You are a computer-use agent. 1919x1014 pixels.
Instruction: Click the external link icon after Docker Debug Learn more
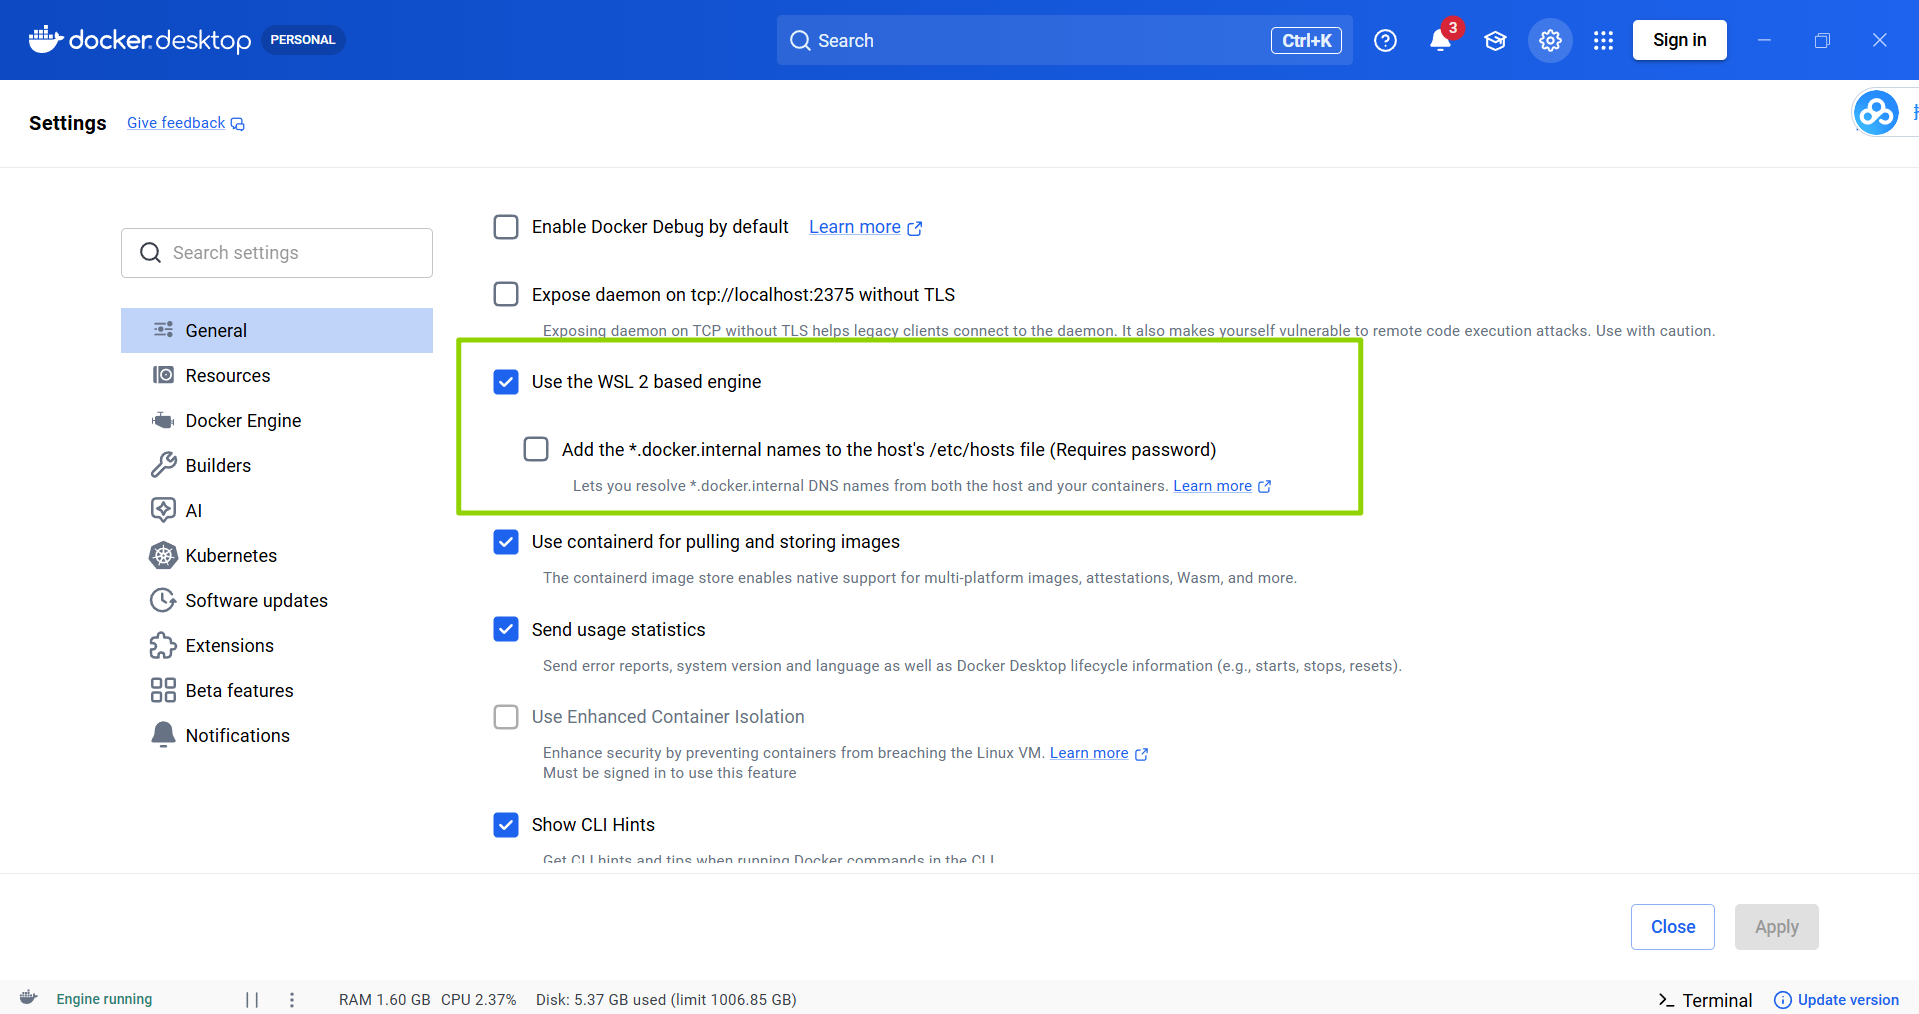pos(915,228)
